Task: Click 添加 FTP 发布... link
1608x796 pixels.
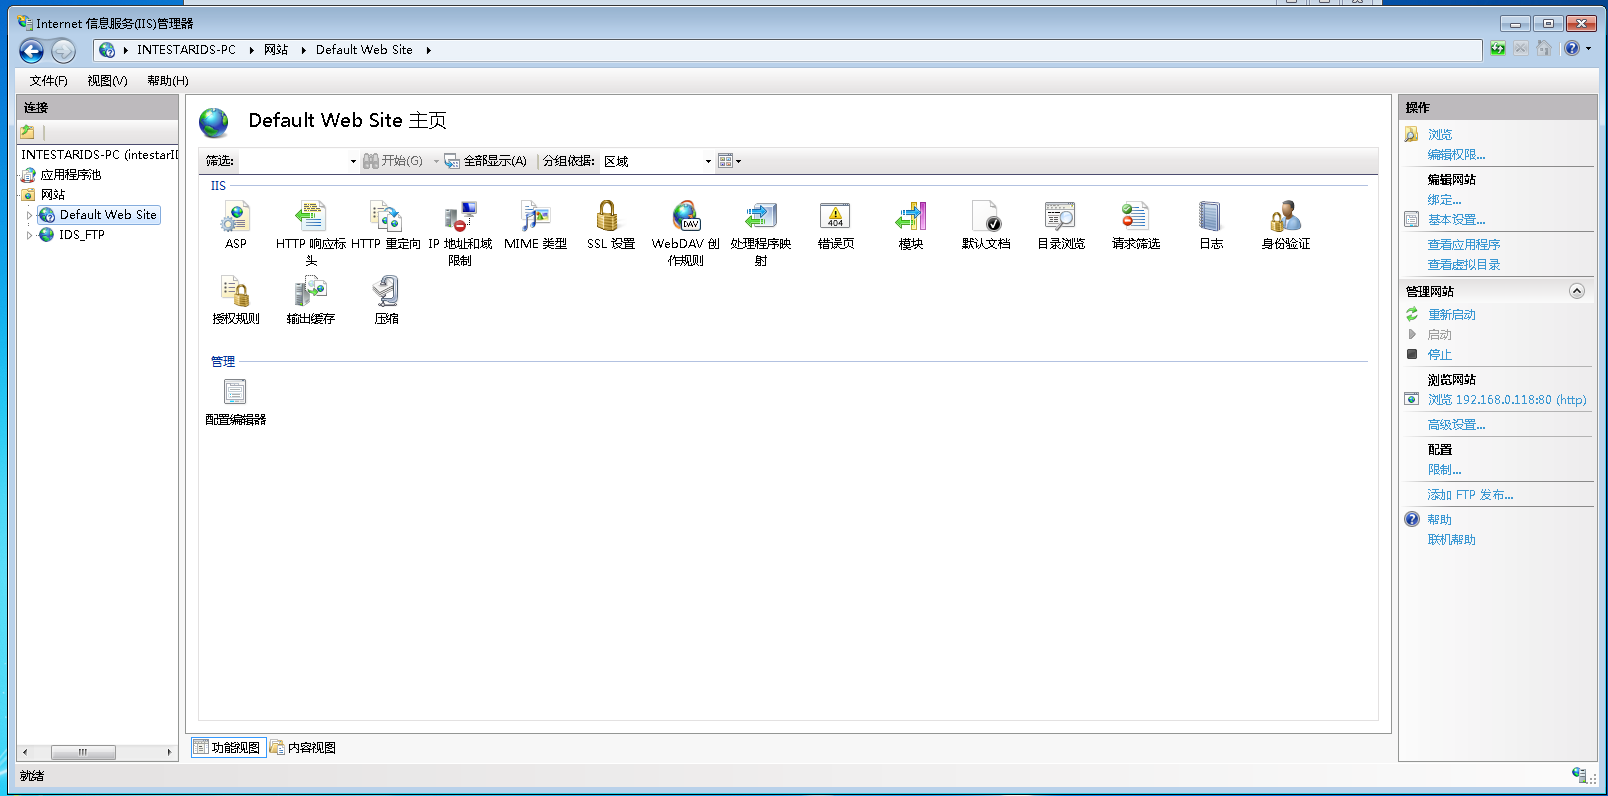Action: 1470,495
